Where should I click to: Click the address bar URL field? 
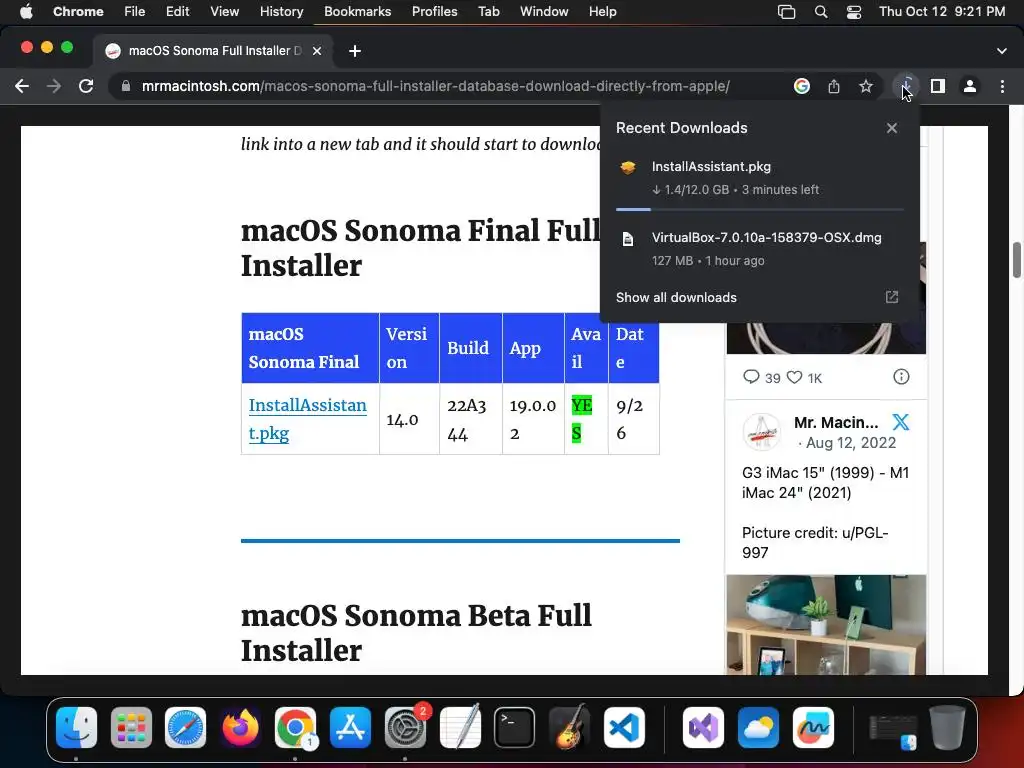coord(436,86)
